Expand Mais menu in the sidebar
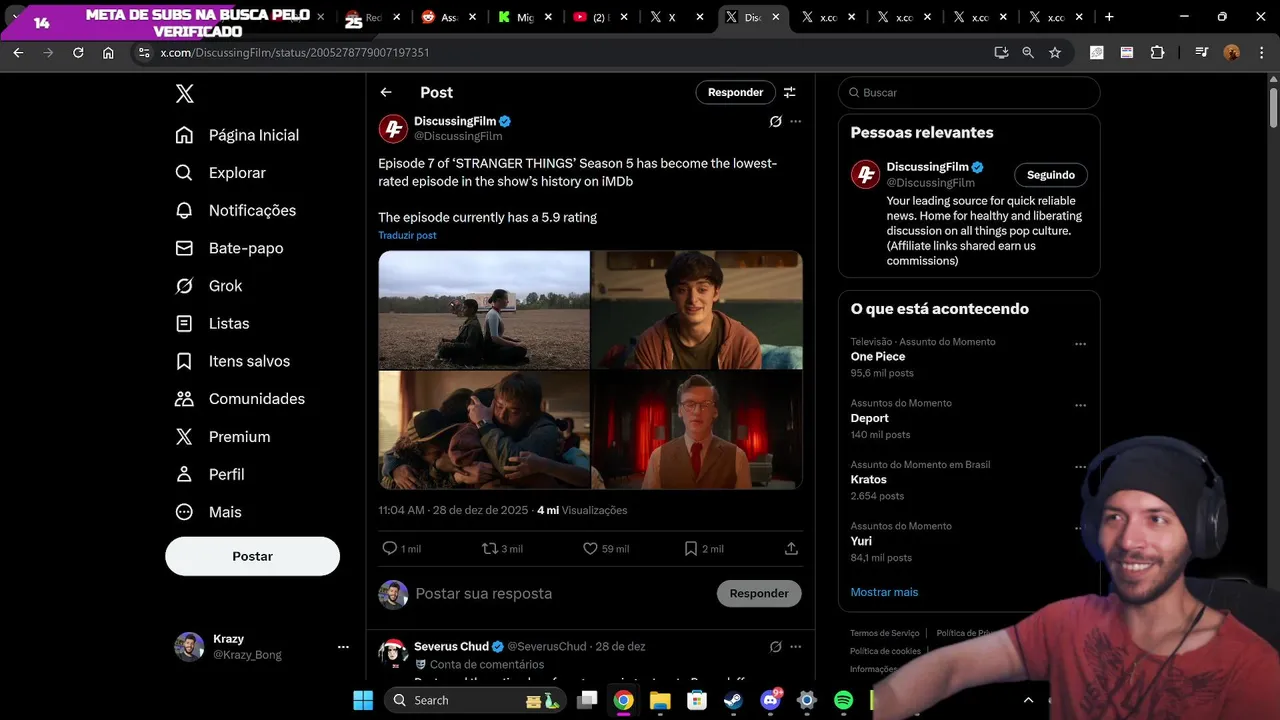The image size is (1280, 720). click(208, 512)
